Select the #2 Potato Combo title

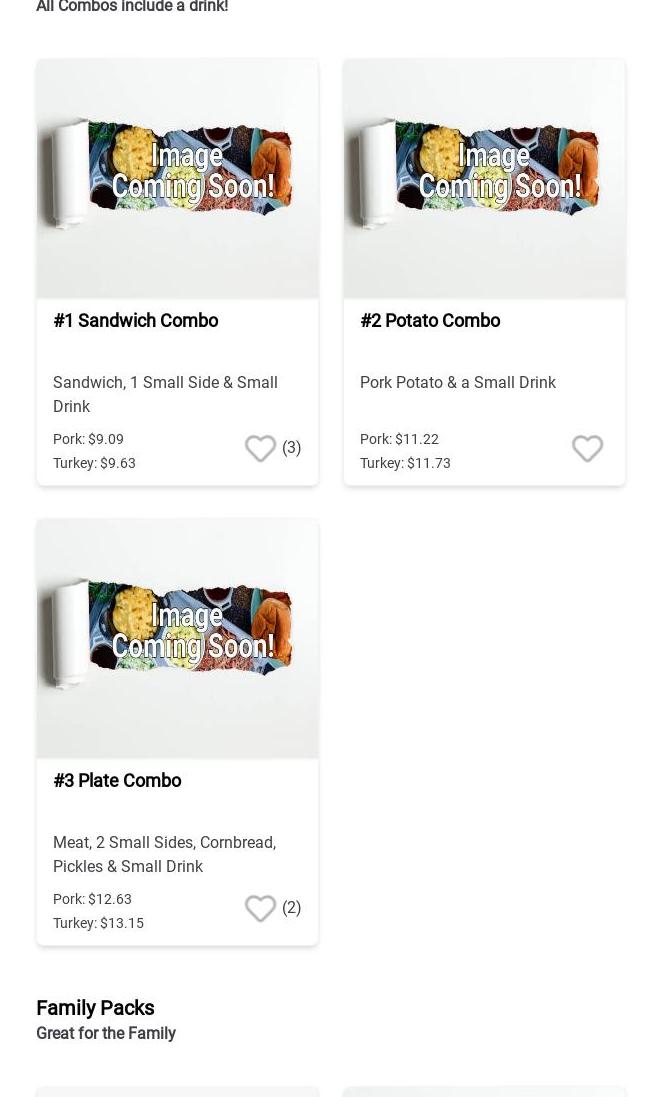(x=430, y=320)
